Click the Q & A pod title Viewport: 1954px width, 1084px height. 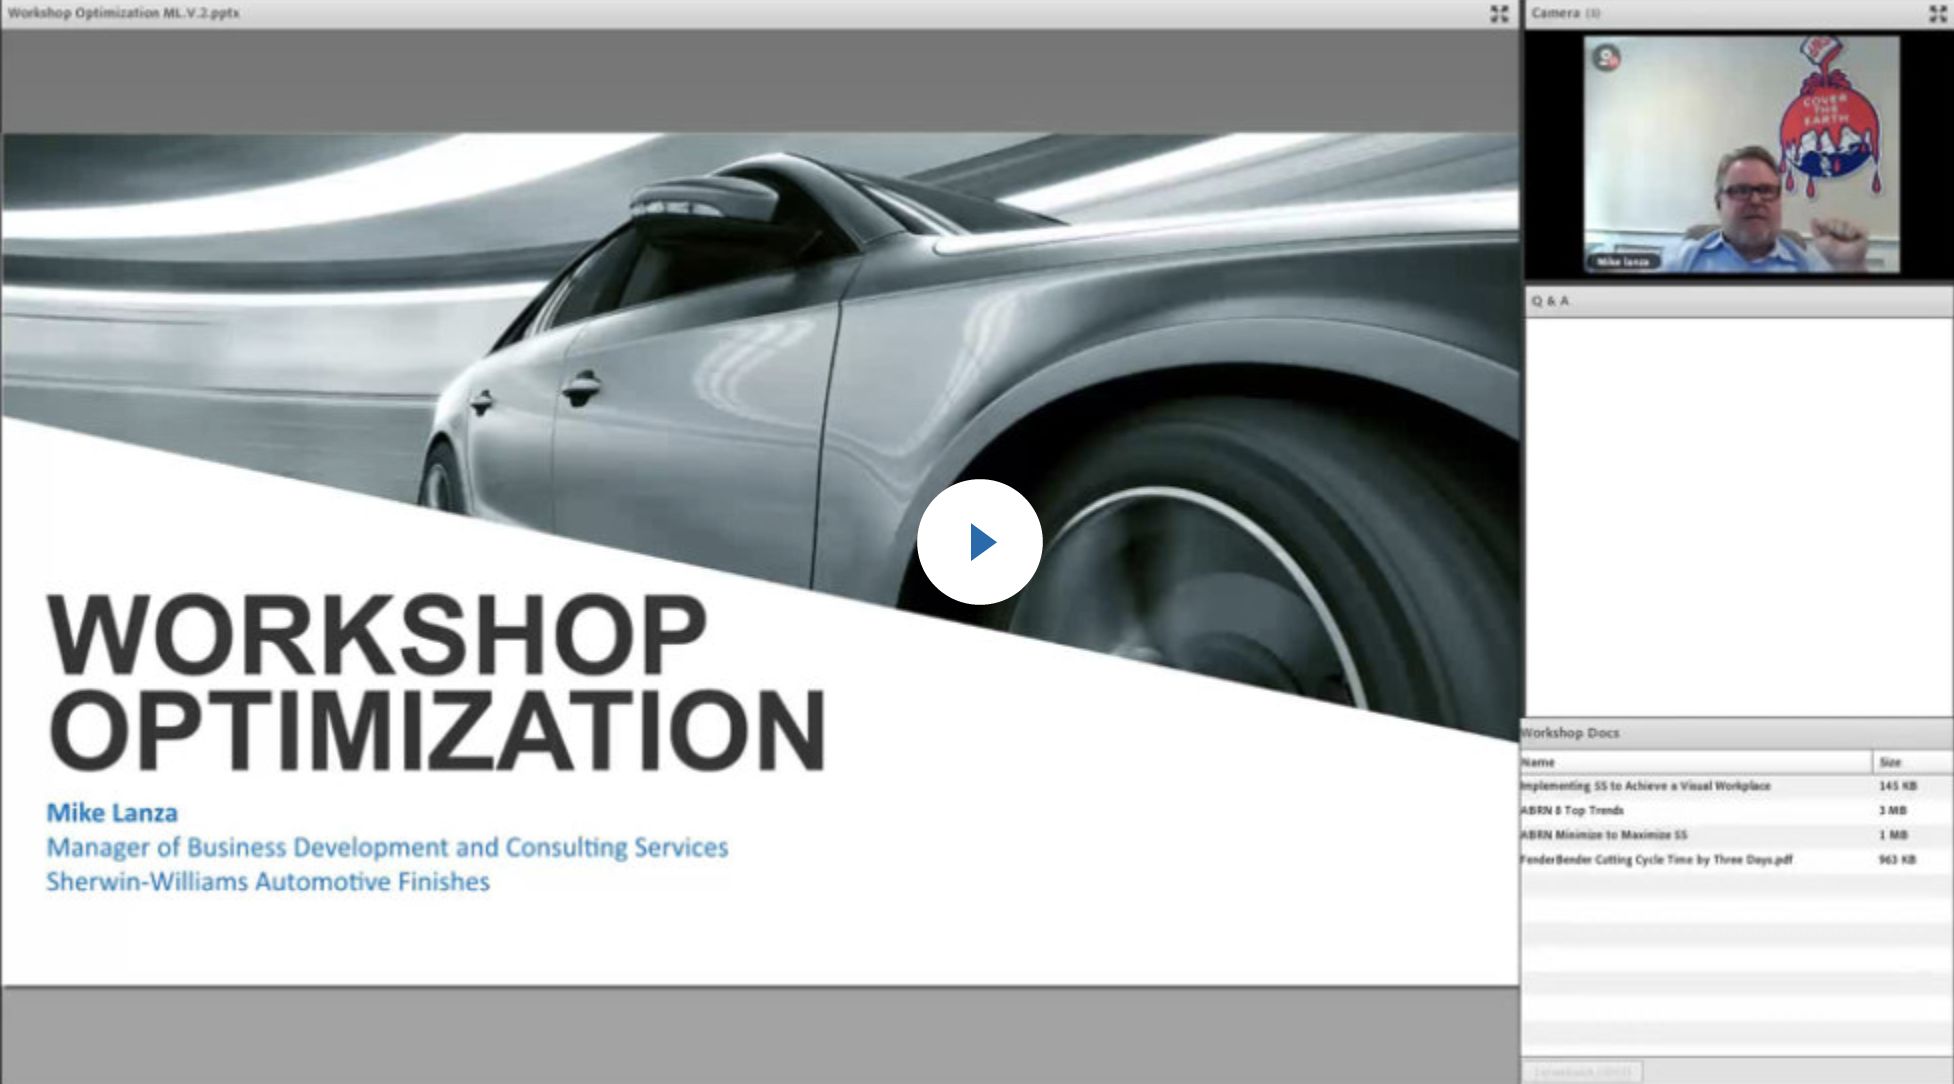click(1550, 301)
